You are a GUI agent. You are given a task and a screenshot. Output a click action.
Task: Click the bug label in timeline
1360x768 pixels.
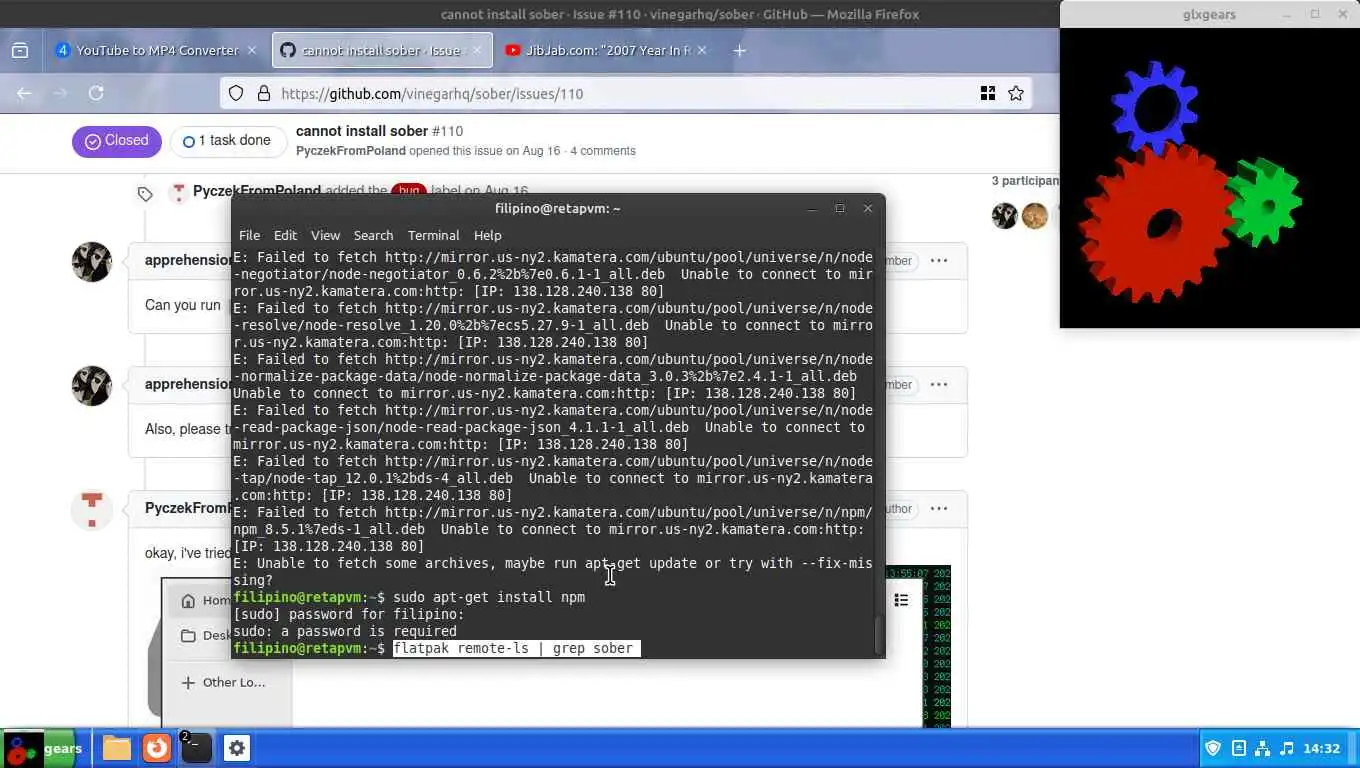[408, 190]
